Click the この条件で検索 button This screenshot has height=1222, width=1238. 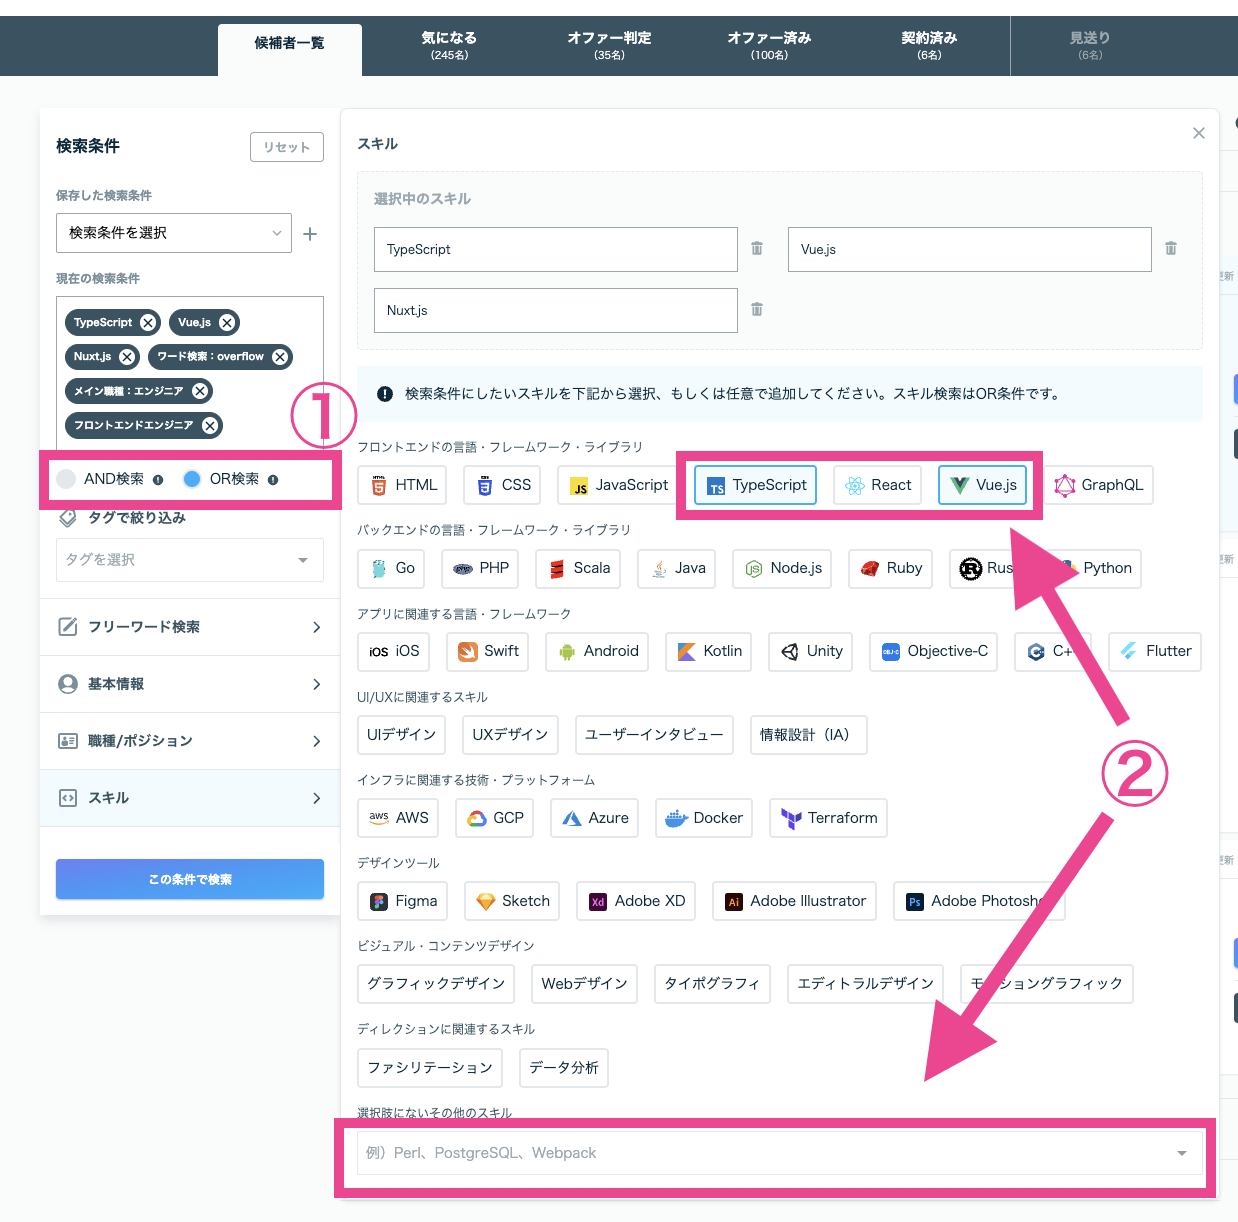[x=190, y=879]
